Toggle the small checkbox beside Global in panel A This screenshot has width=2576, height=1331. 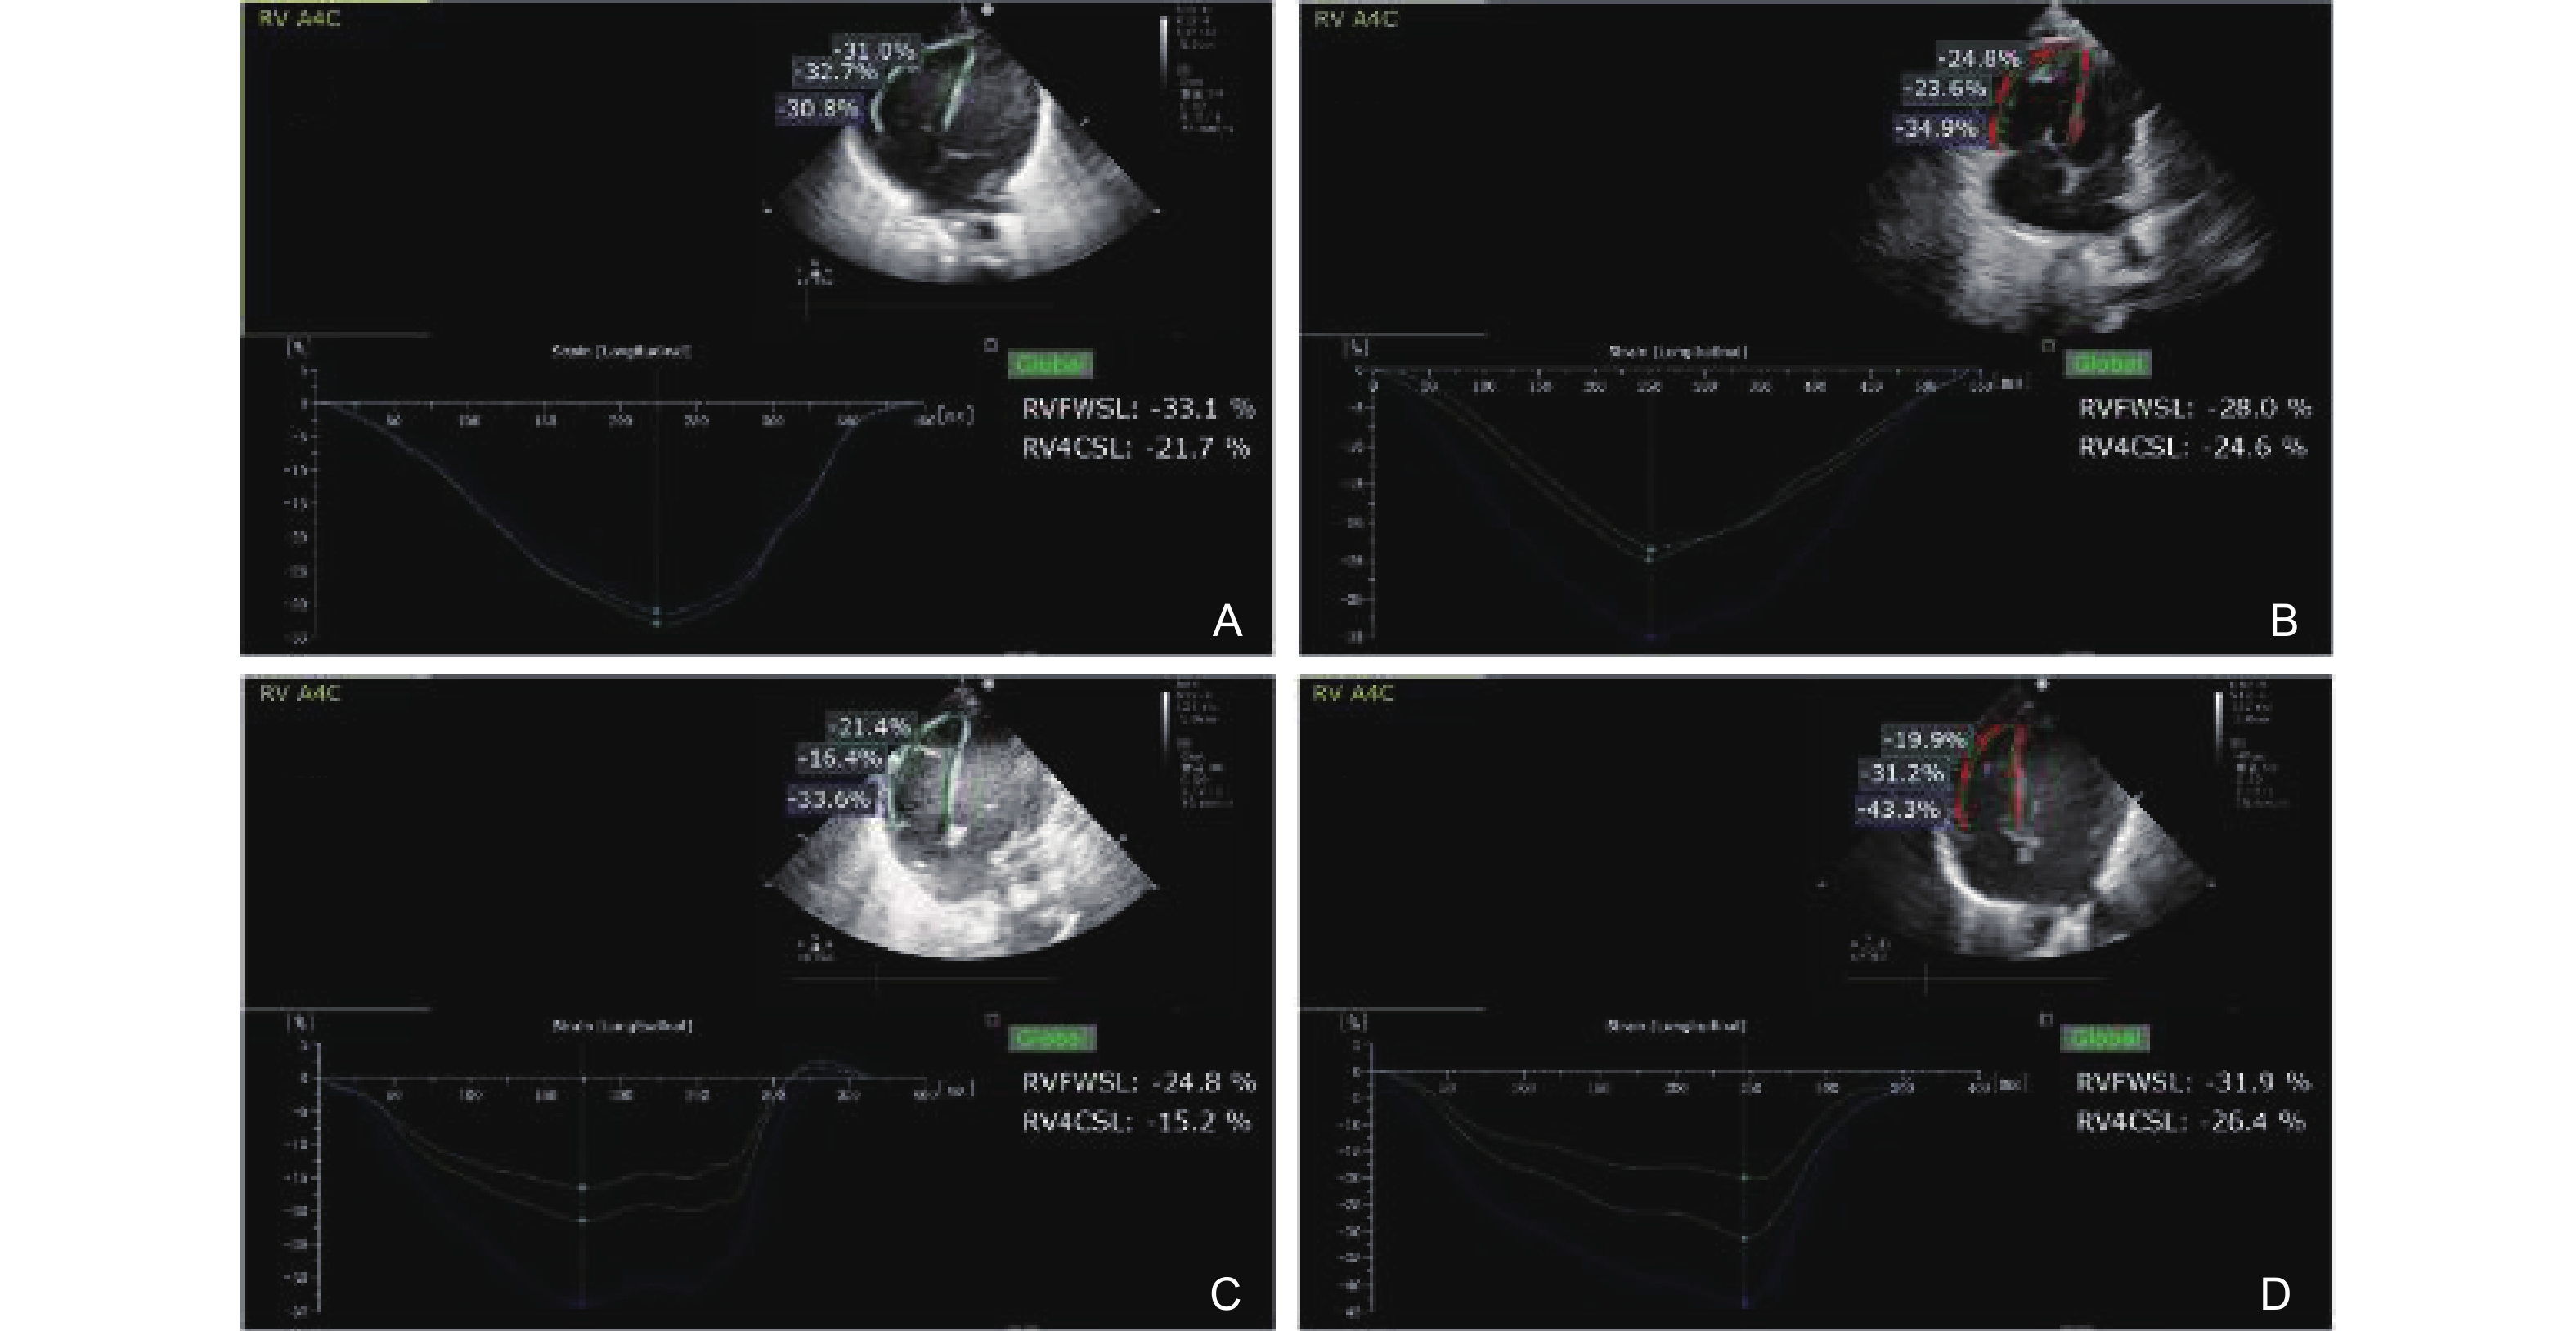point(990,345)
